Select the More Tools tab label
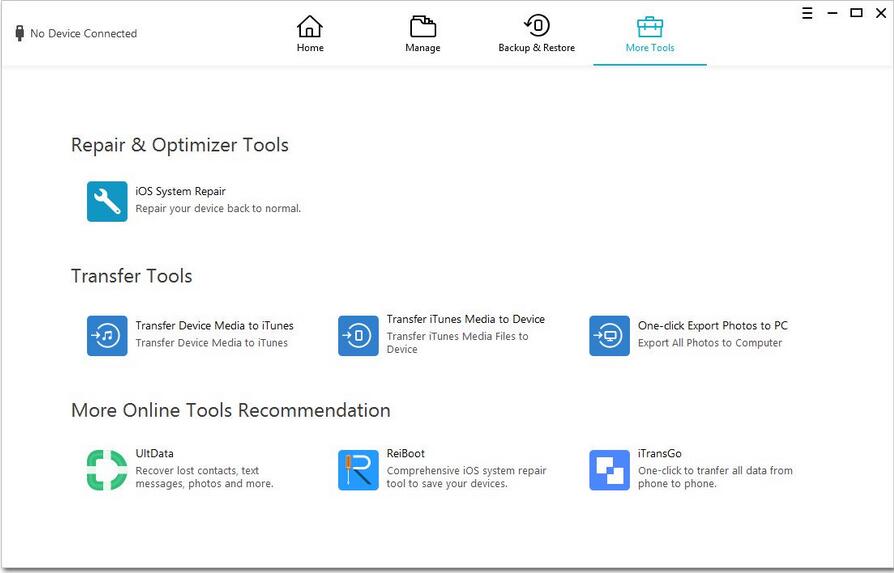This screenshot has height=573, width=894. [650, 48]
